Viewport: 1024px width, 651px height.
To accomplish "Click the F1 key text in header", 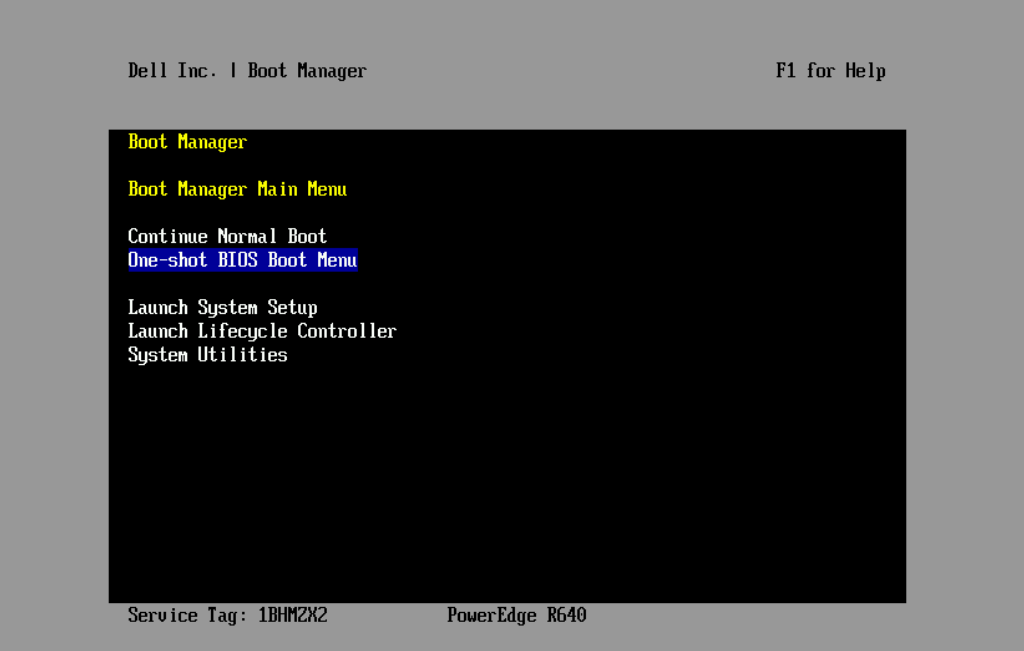I will tap(786, 71).
